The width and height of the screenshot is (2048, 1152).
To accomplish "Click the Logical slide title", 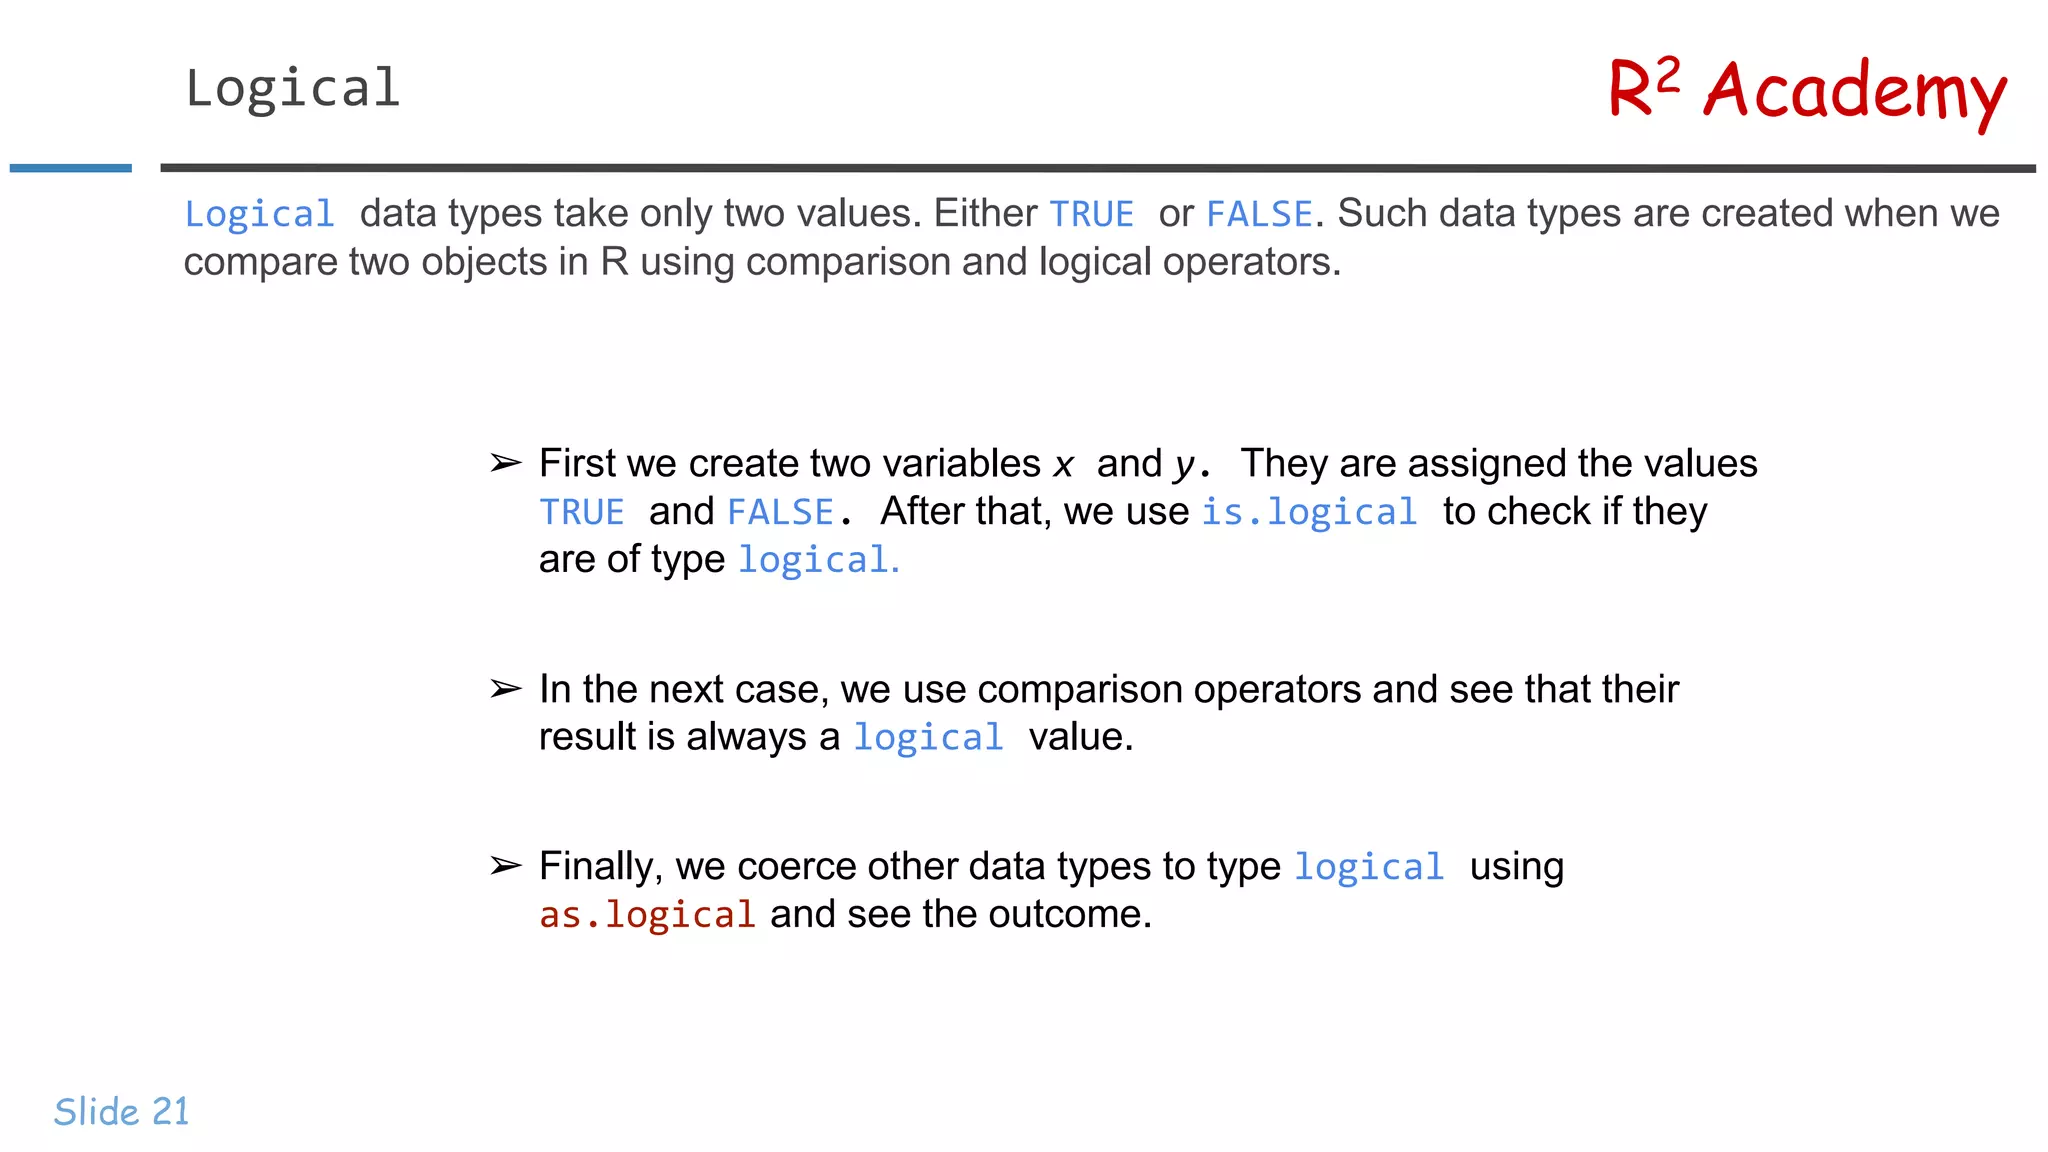I will click(292, 88).
